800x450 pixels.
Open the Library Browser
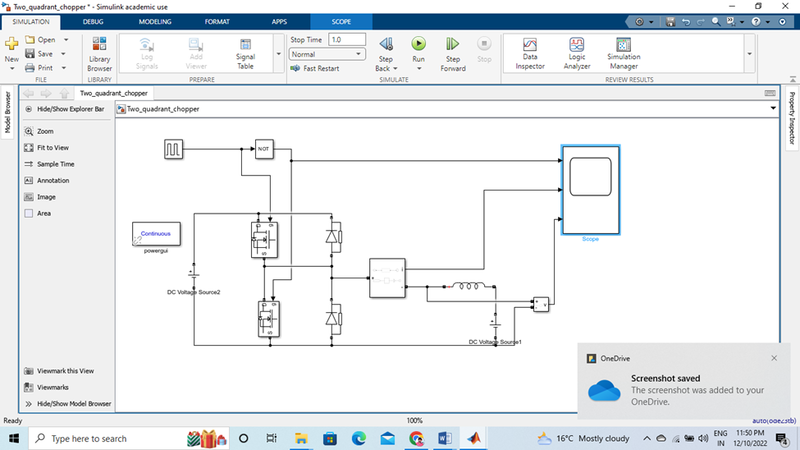[x=99, y=54]
